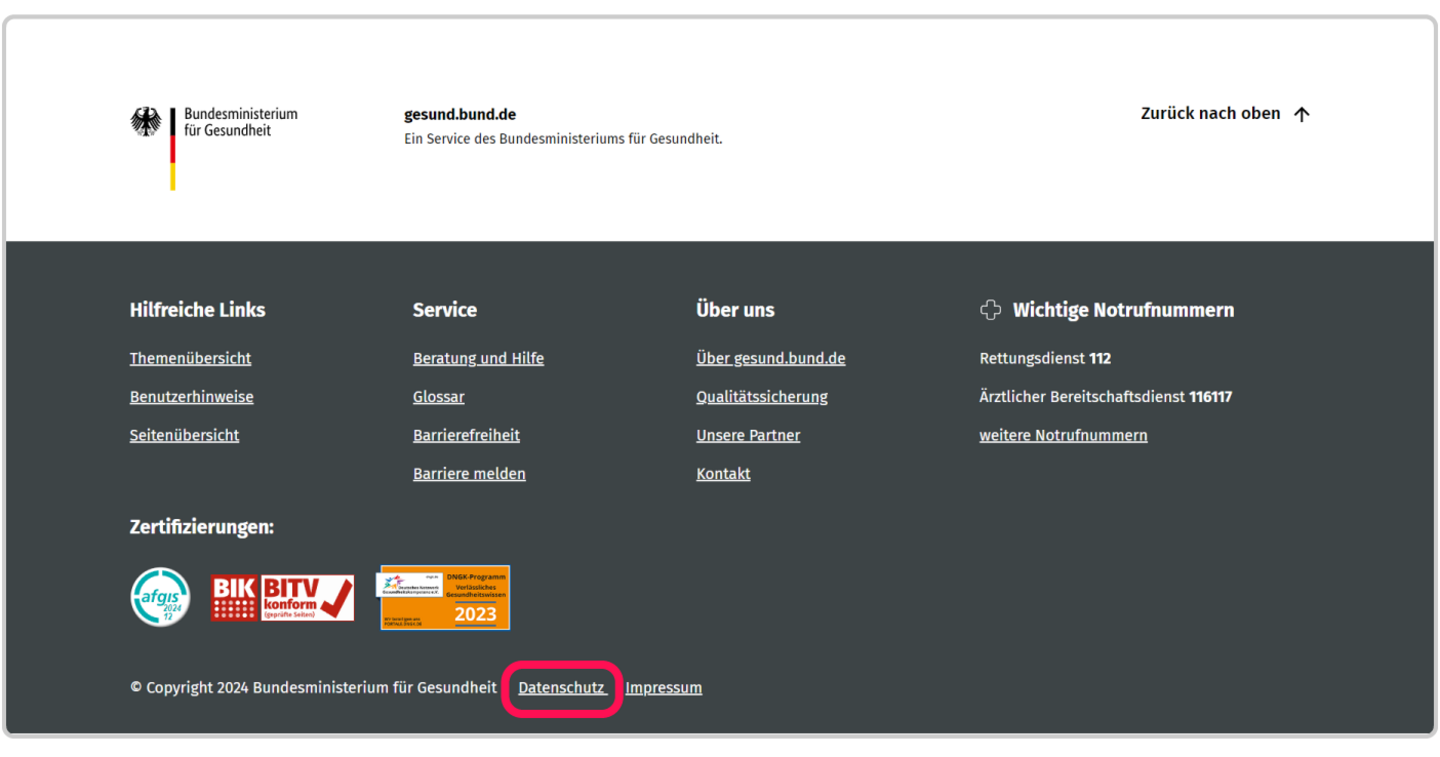Click the Kontakt link
This screenshot has width=1440, height=757.
[x=723, y=474]
